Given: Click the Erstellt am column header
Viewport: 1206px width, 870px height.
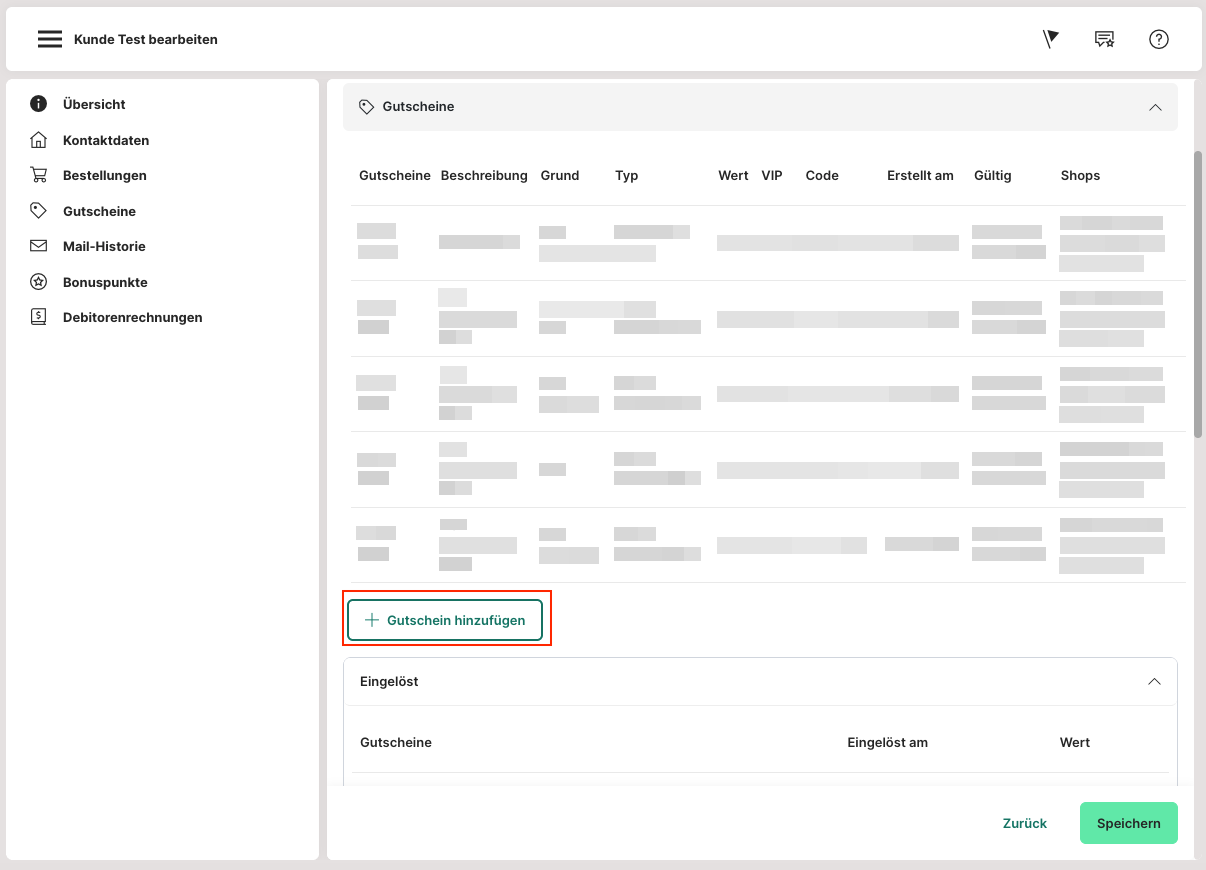Looking at the screenshot, I should click(920, 175).
